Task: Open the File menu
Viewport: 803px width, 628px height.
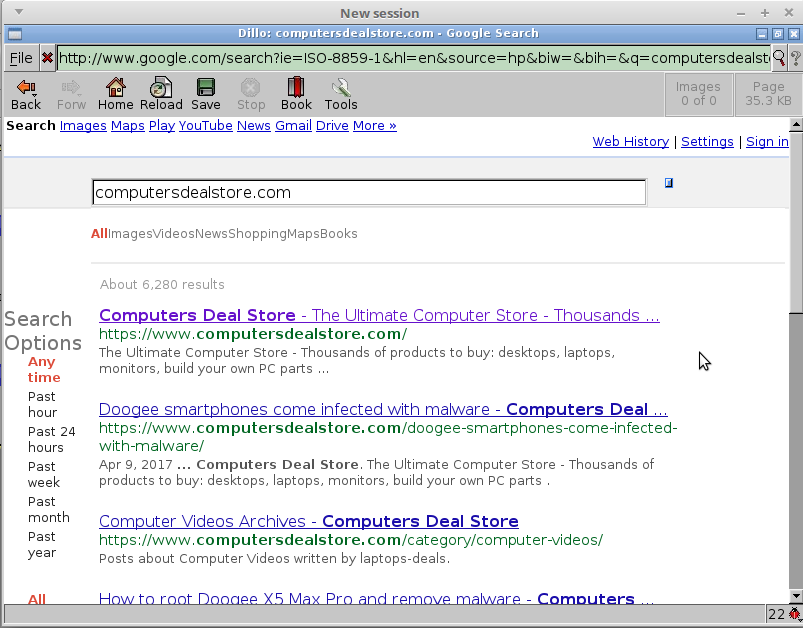Action: point(21,58)
